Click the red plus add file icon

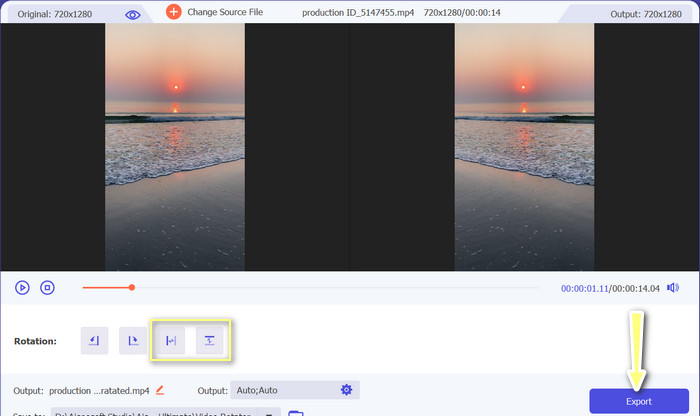coord(173,12)
